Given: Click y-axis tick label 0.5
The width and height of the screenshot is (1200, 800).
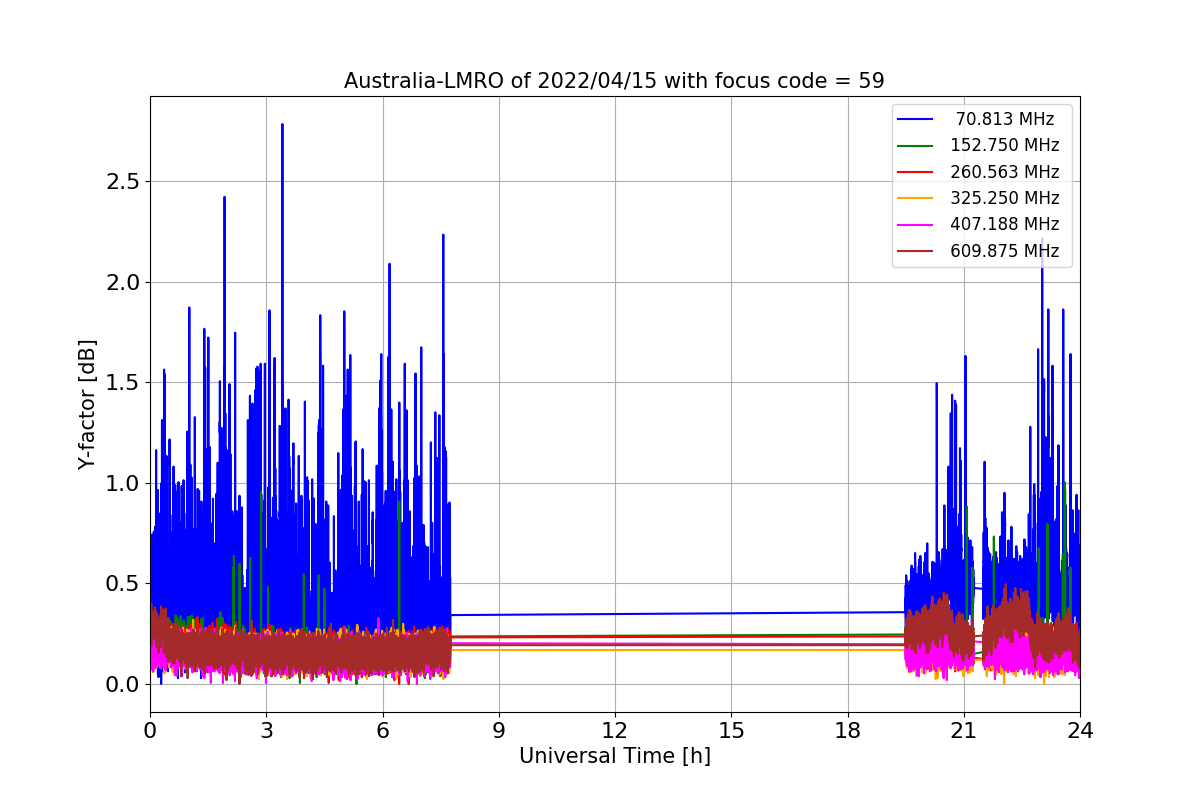Looking at the screenshot, I should (x=123, y=584).
